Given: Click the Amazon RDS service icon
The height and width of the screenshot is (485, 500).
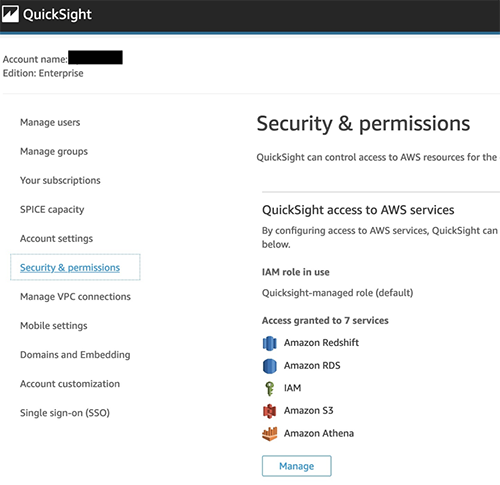Looking at the screenshot, I should point(269,366).
